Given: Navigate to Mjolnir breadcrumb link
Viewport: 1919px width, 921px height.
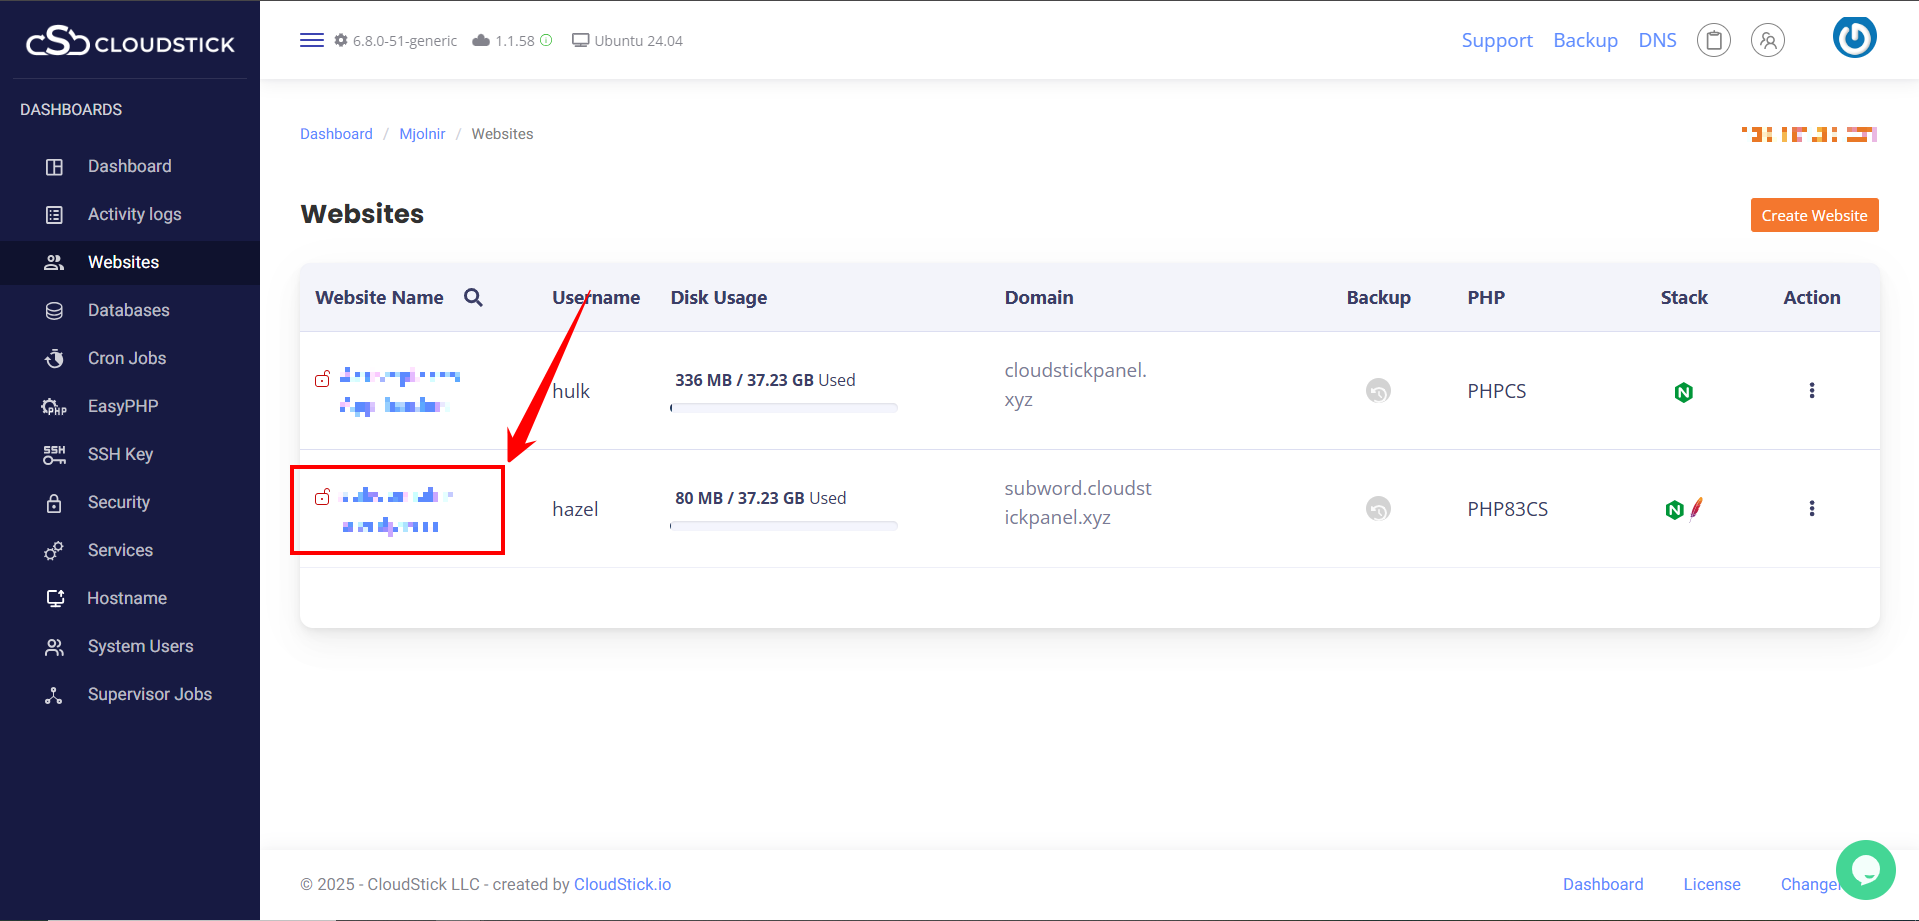Looking at the screenshot, I should pos(422,134).
